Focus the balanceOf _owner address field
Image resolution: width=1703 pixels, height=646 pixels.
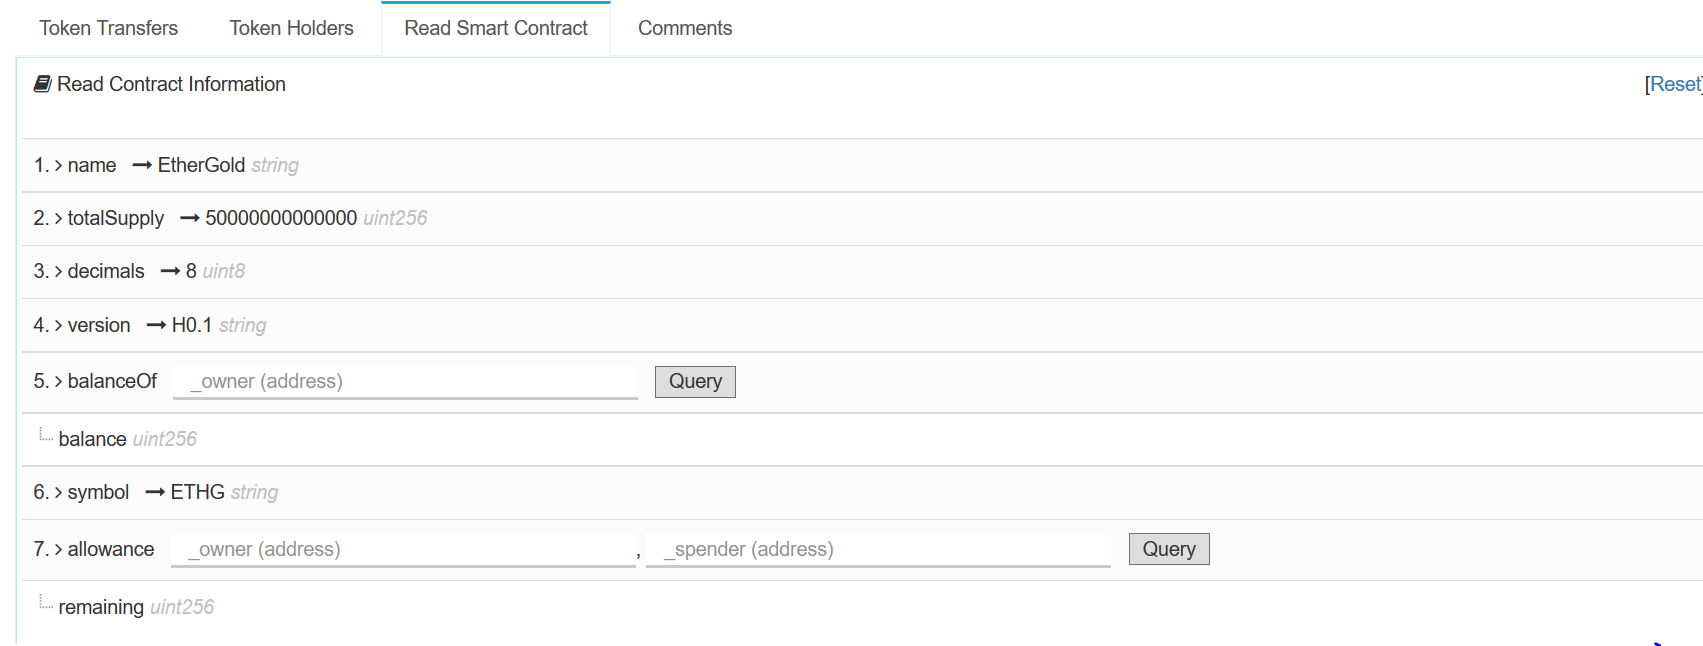point(405,381)
